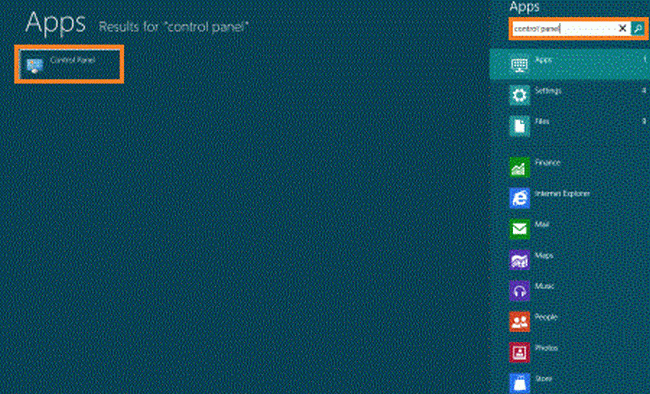Click the Control Panel result label

coord(73,60)
